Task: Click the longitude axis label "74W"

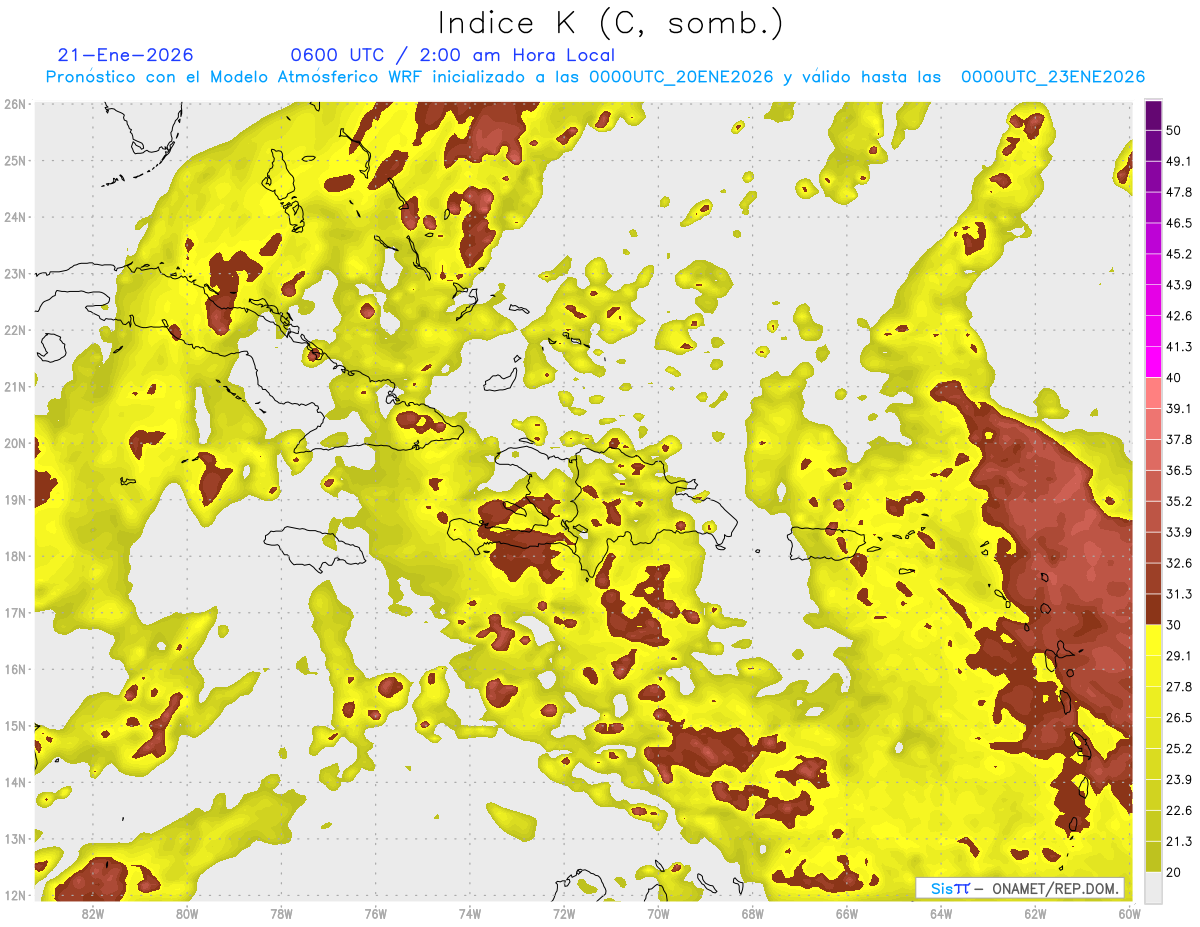Action: point(470,913)
